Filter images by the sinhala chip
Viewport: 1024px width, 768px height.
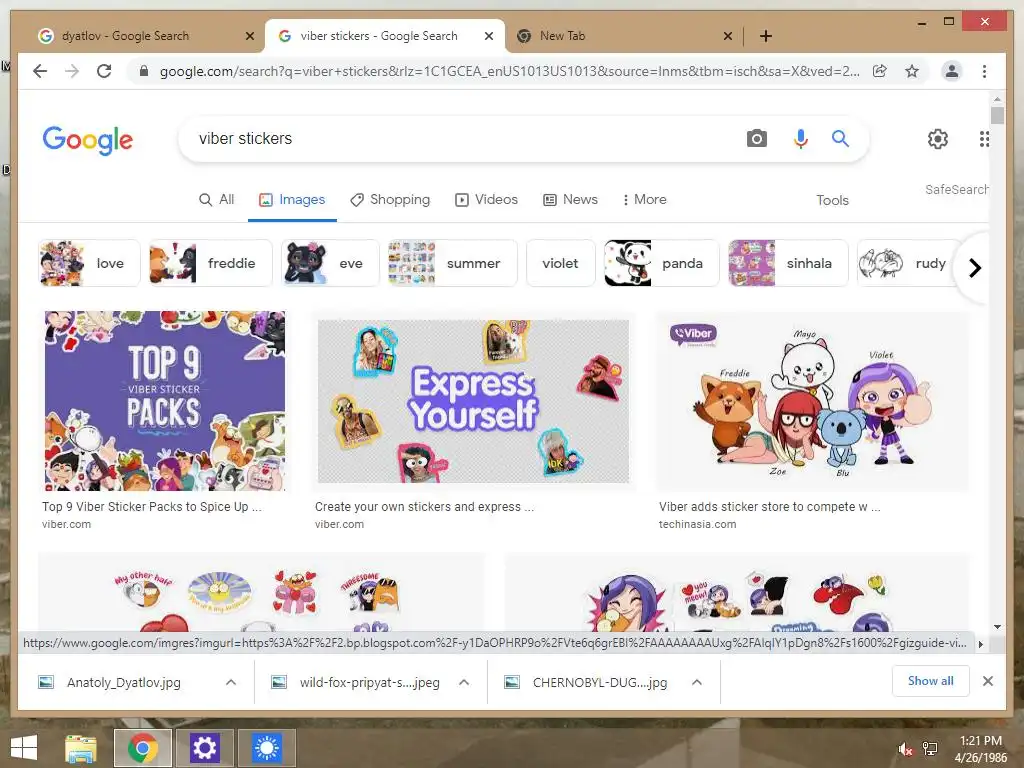pyautogui.click(x=788, y=263)
